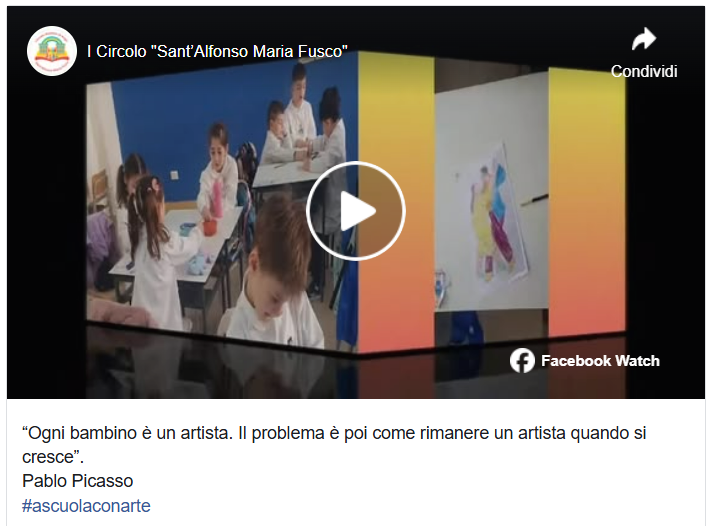Click the Picasso quote text starting "Ogni bambino"
The width and height of the screenshot is (713, 526).
pyautogui.click(x=334, y=445)
